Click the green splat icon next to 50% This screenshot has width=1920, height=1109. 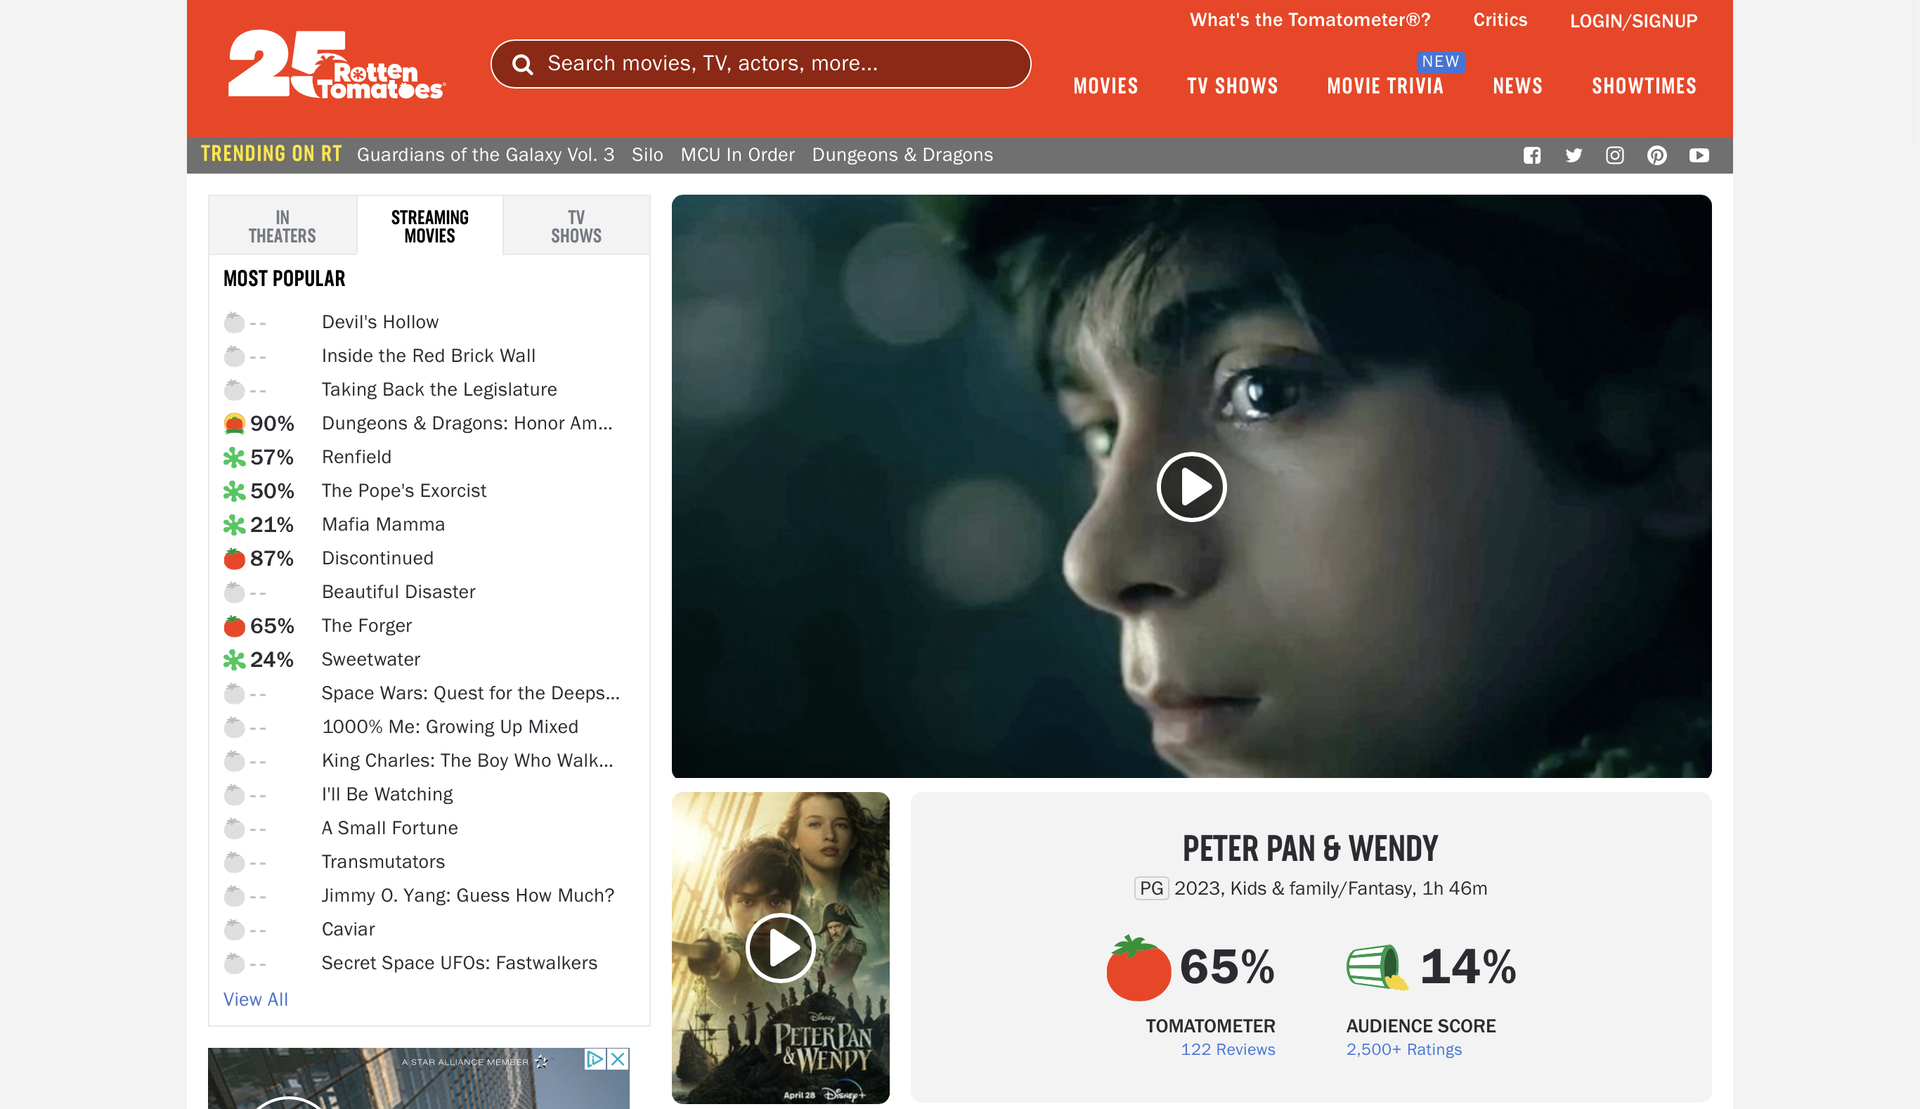pos(234,491)
